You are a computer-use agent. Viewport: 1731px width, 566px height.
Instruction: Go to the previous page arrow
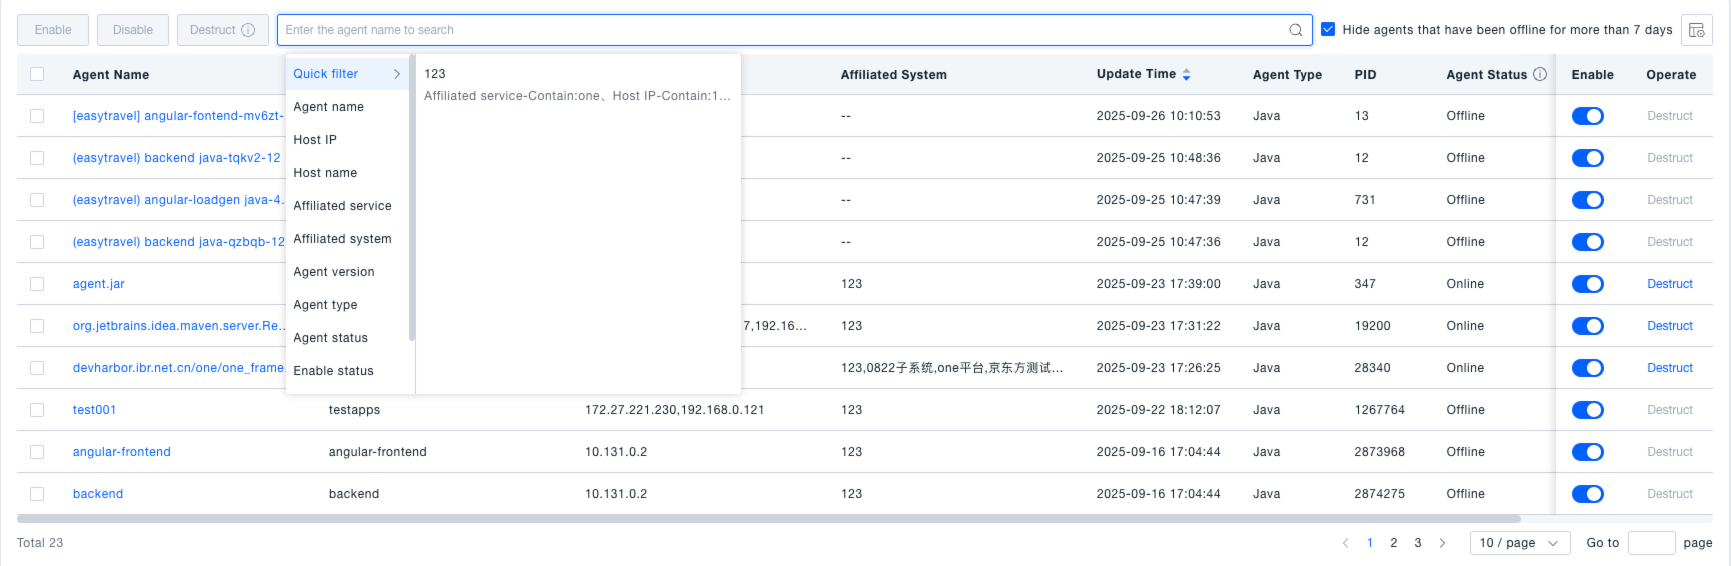pos(1345,543)
